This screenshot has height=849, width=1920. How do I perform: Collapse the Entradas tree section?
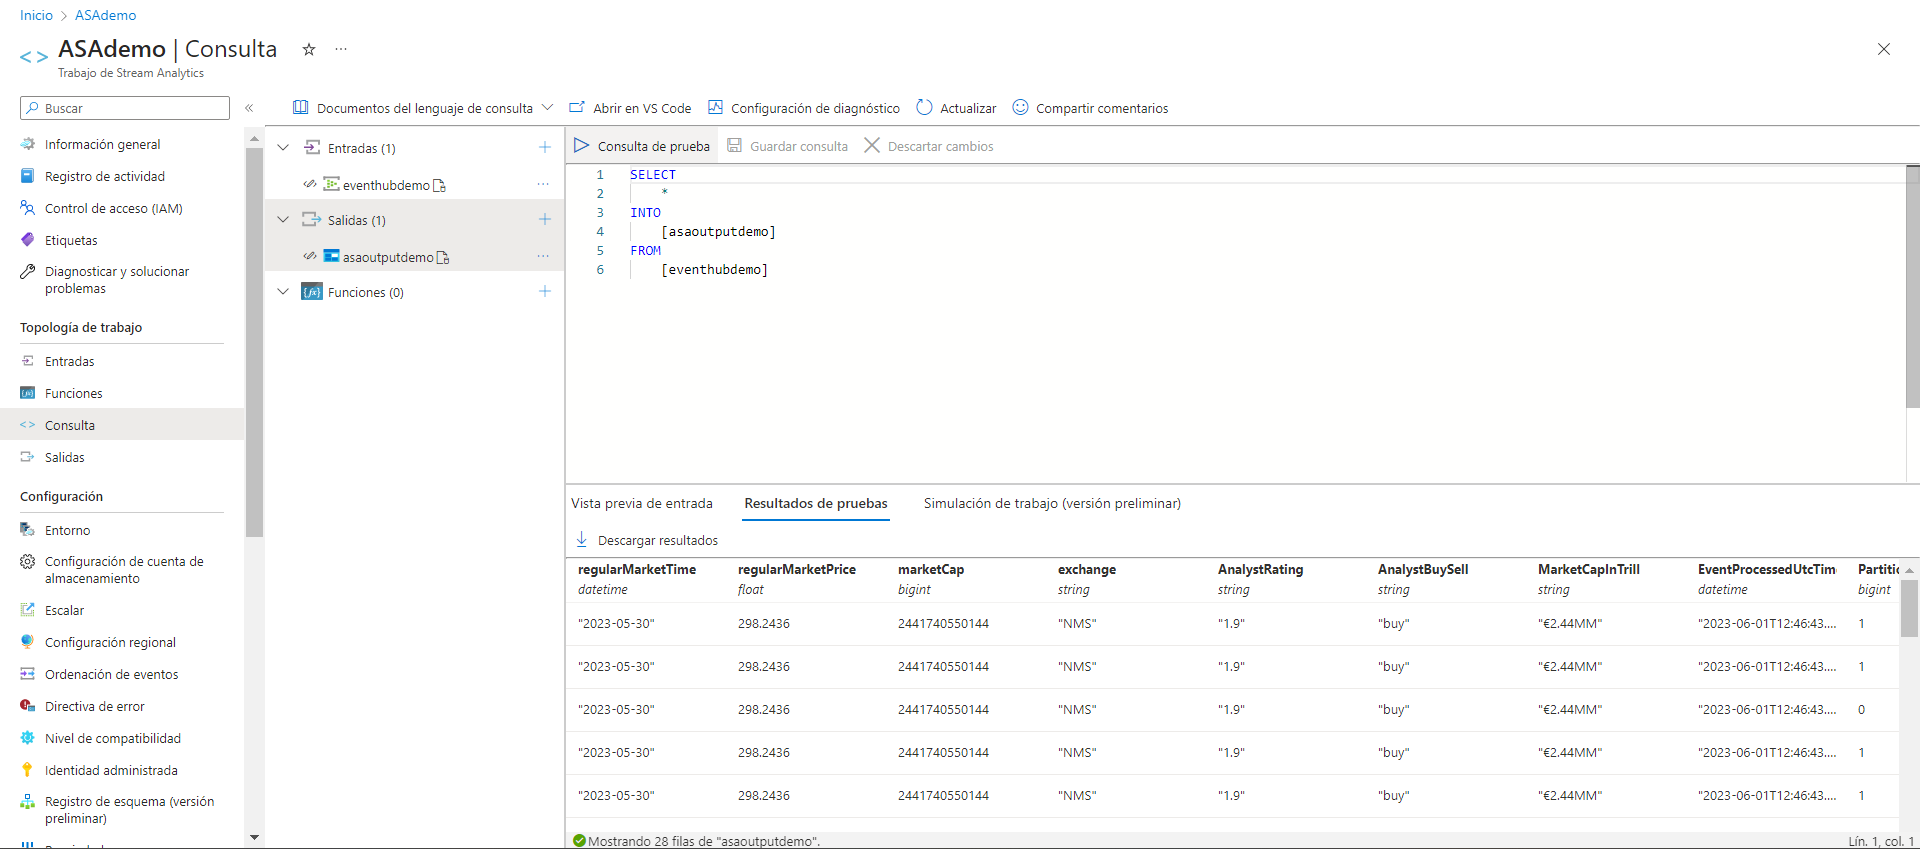283,148
